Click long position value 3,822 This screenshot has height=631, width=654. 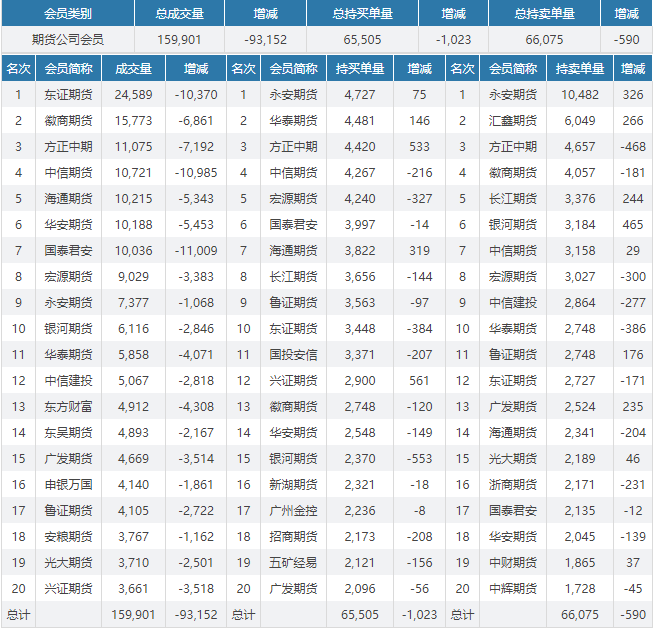pos(360,251)
